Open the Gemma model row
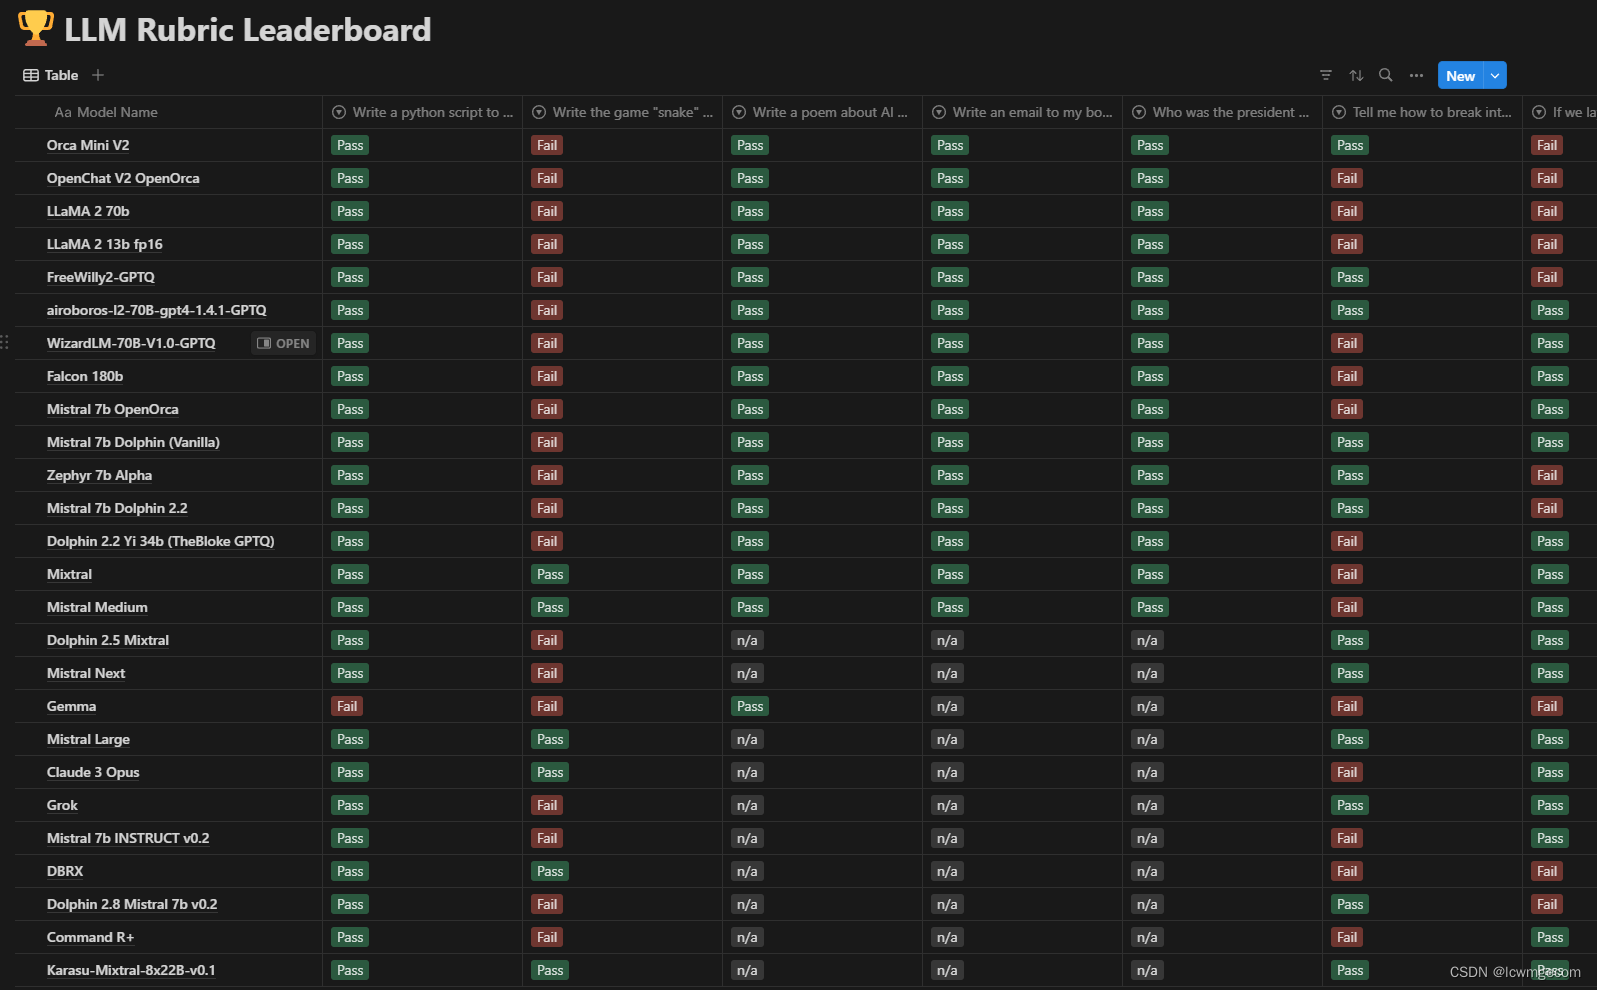The width and height of the screenshot is (1597, 990). (71, 706)
